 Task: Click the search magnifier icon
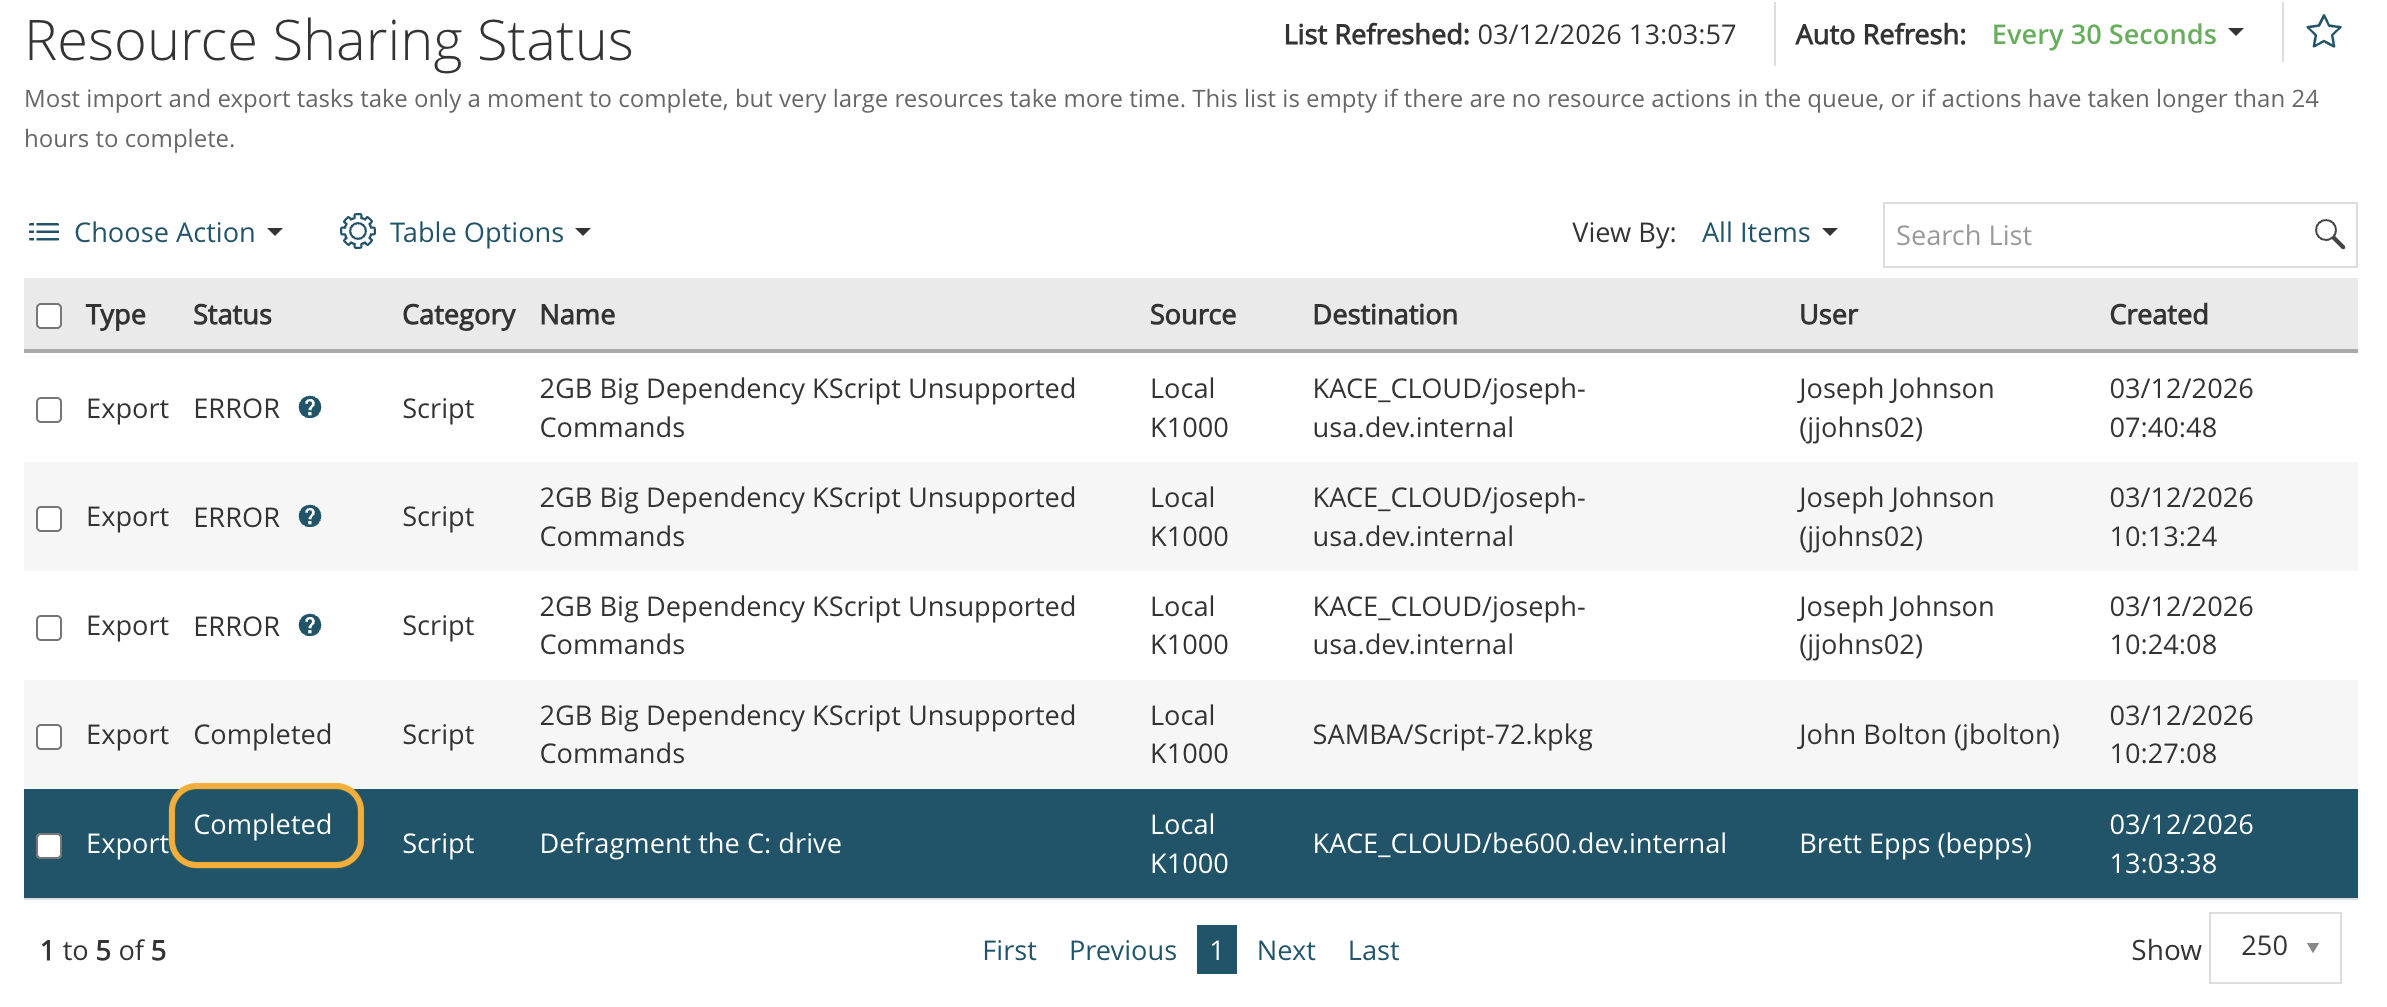click(2329, 235)
